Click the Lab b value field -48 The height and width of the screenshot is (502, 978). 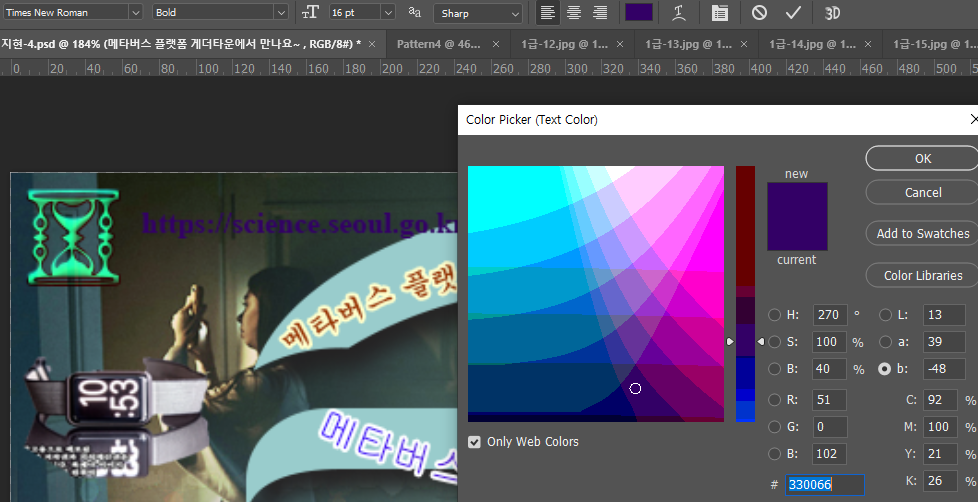(x=944, y=369)
